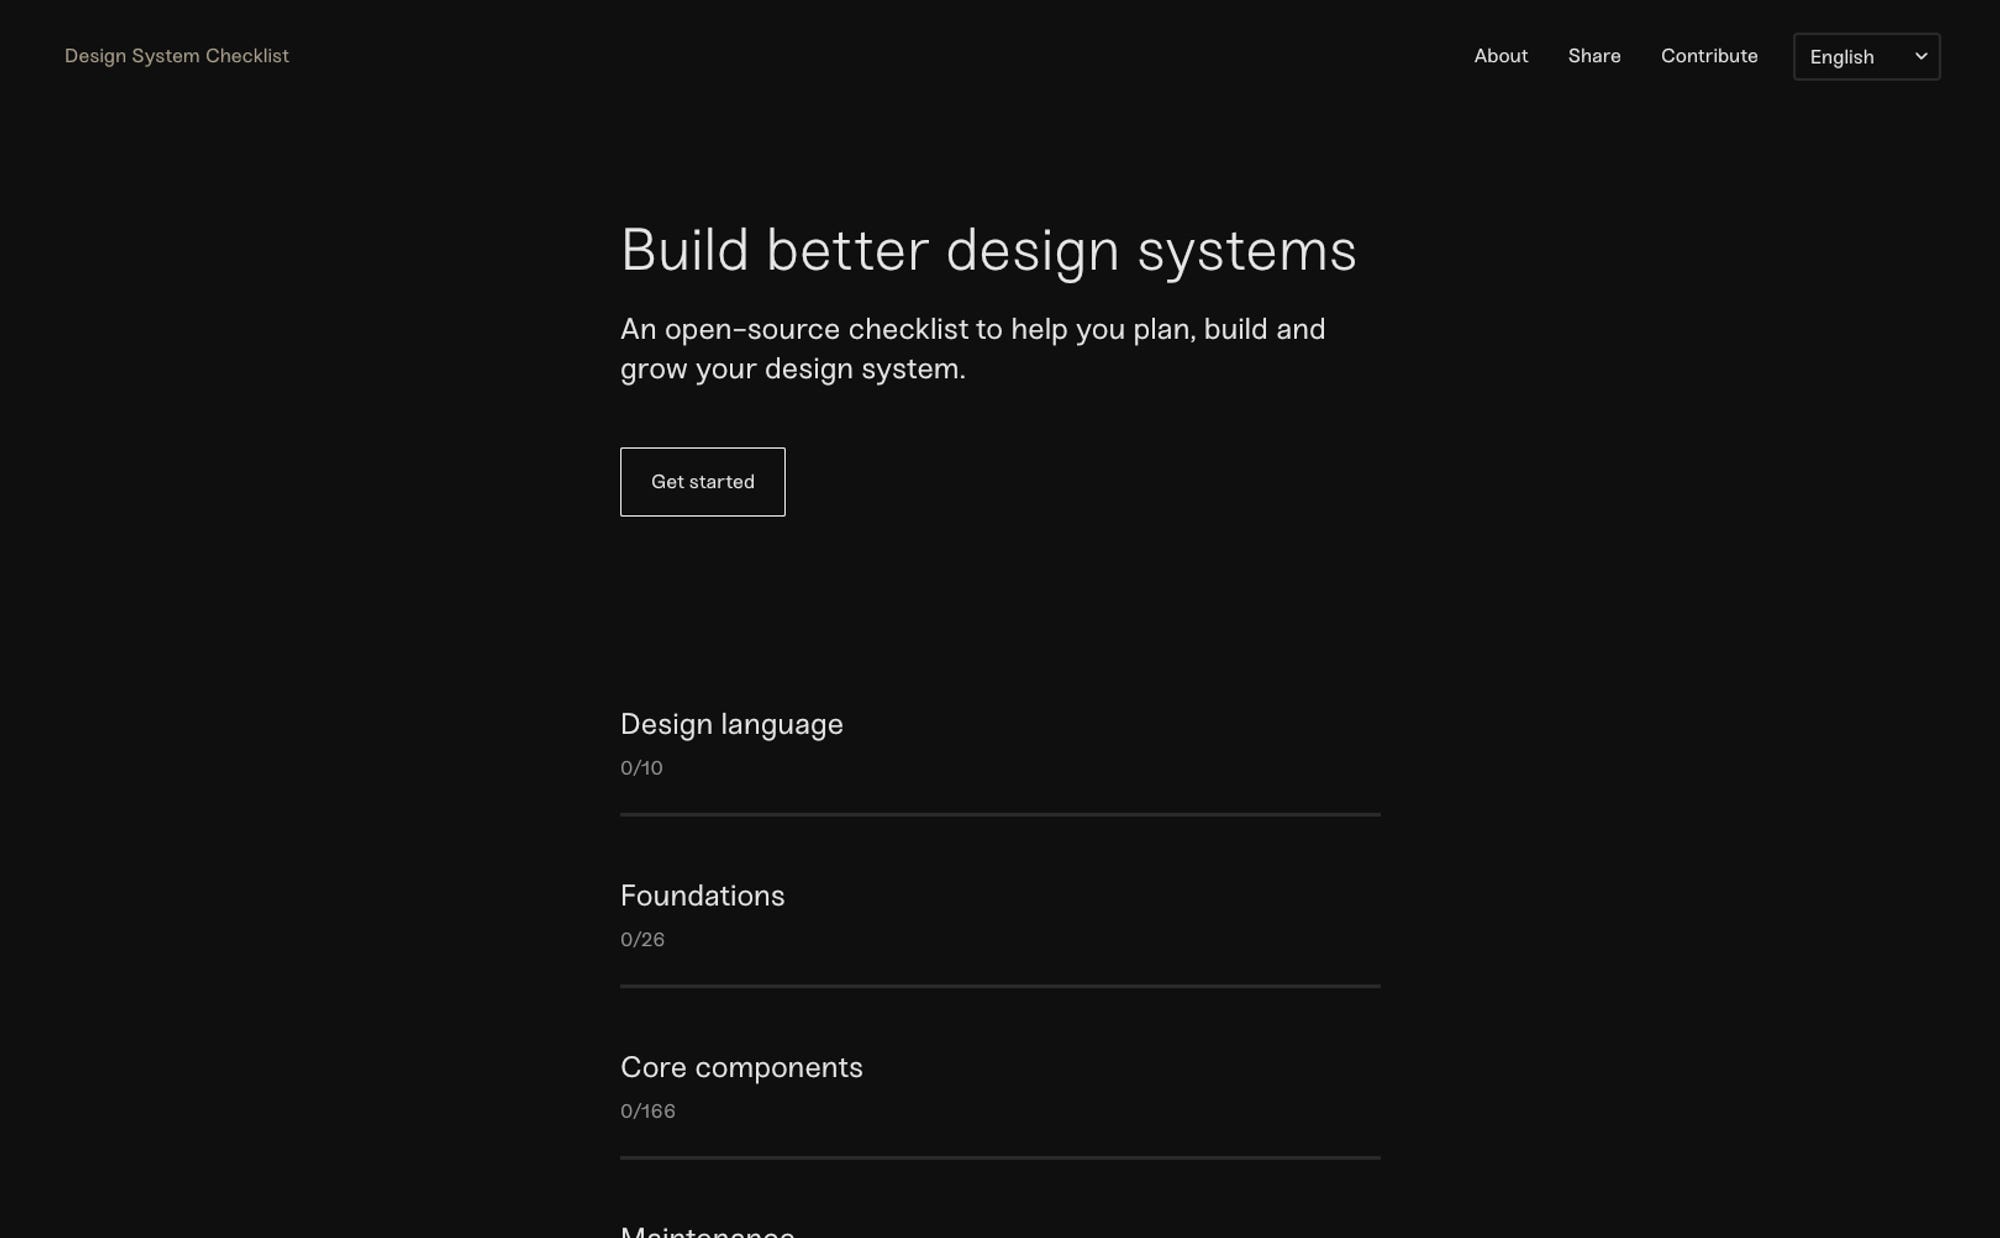Open the Foundations section
2000x1238 pixels.
pyautogui.click(x=702, y=896)
